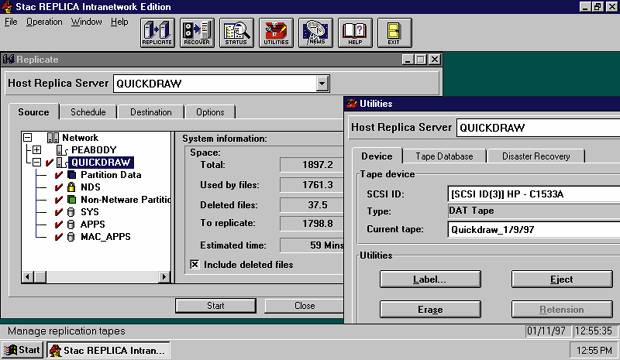Click the PEABODY server icon
Viewport: 620px width, 360px height.
pyautogui.click(x=61, y=150)
